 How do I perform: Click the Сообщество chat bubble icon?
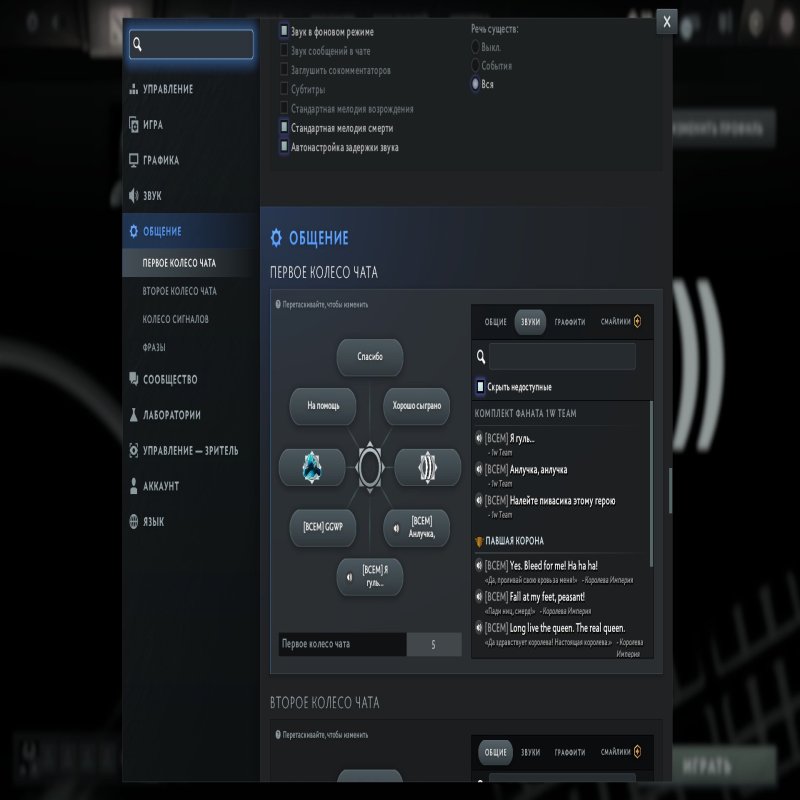coord(133,379)
